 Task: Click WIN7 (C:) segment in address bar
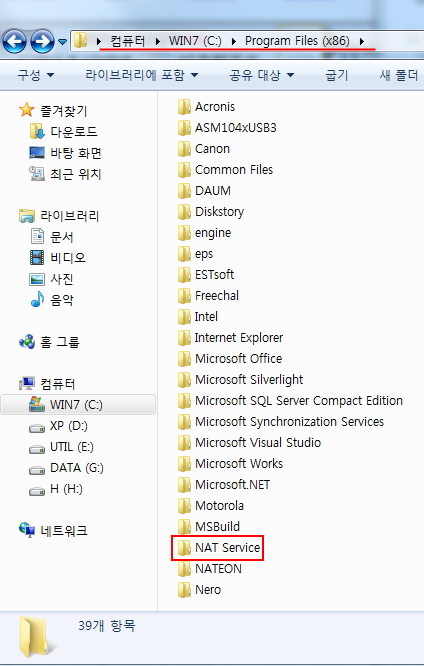coord(195,41)
